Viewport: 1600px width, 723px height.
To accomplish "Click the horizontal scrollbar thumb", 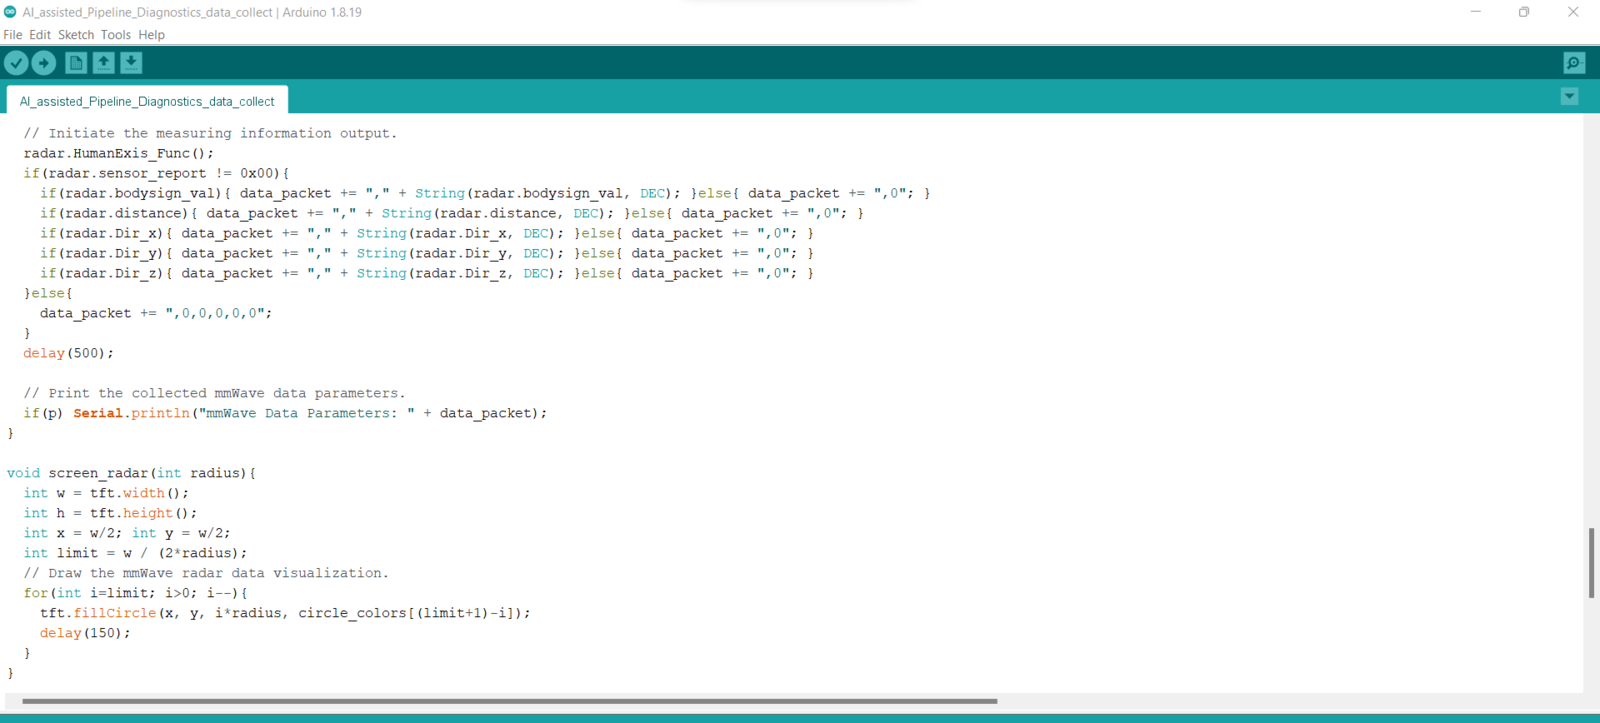I will (x=510, y=701).
